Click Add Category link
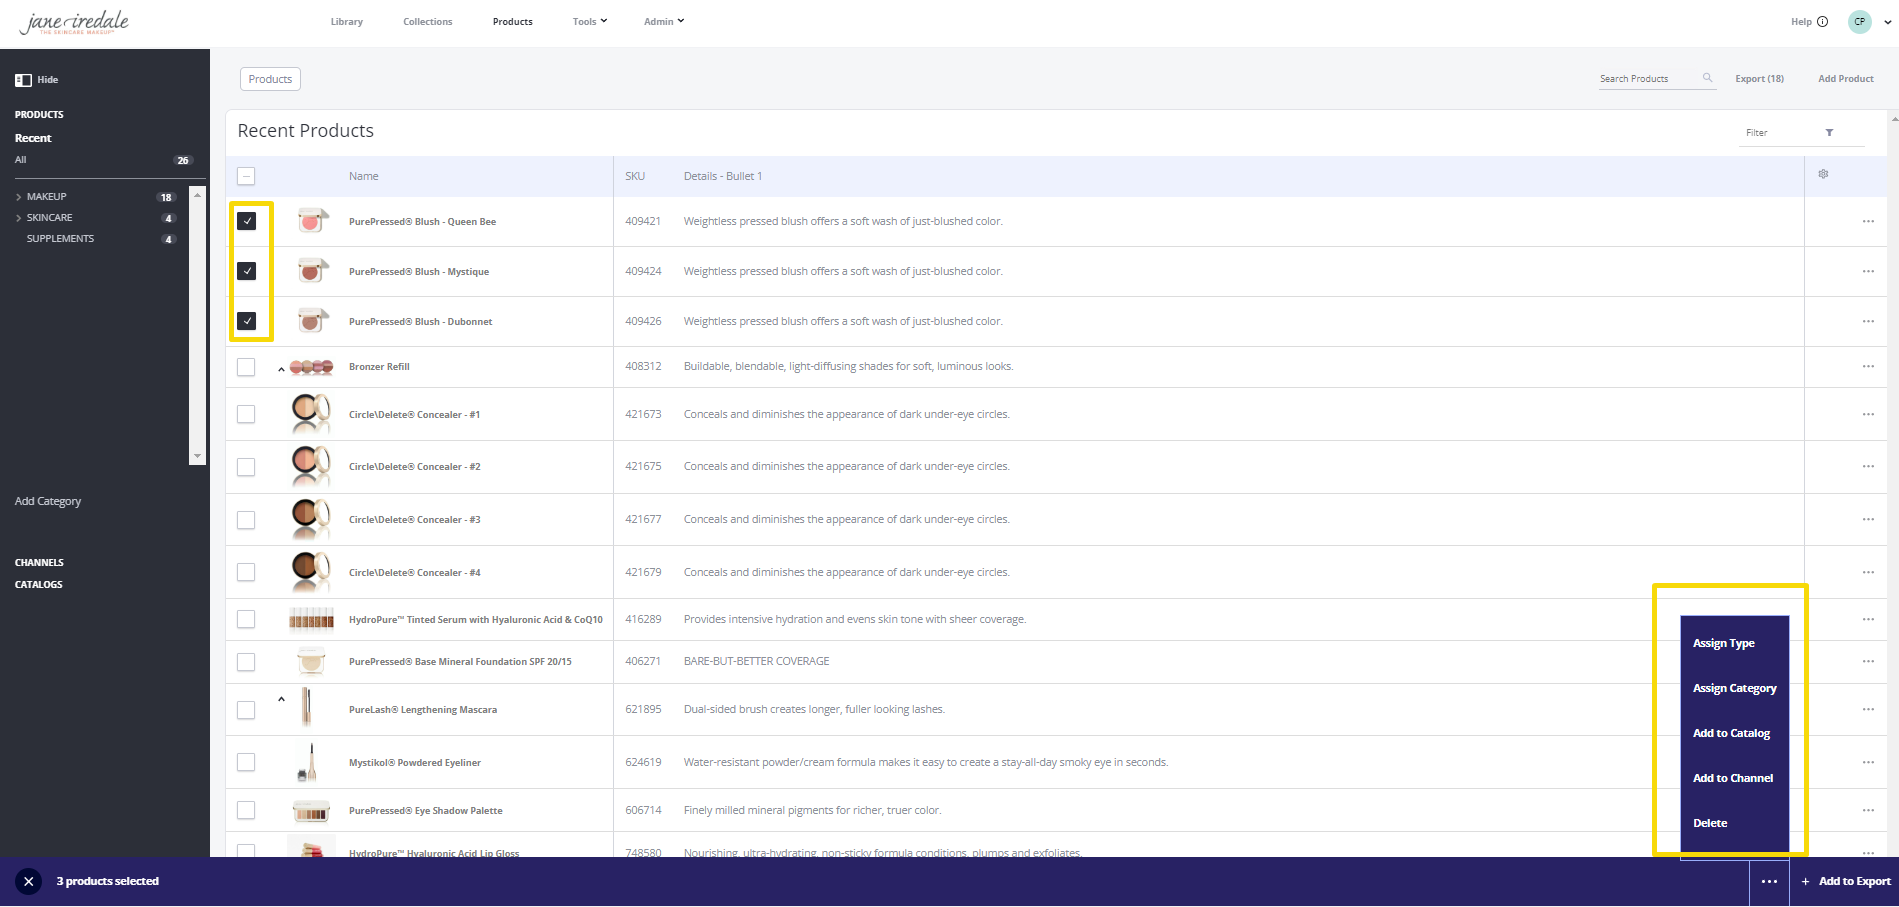The height and width of the screenshot is (907, 1899). tap(48, 501)
